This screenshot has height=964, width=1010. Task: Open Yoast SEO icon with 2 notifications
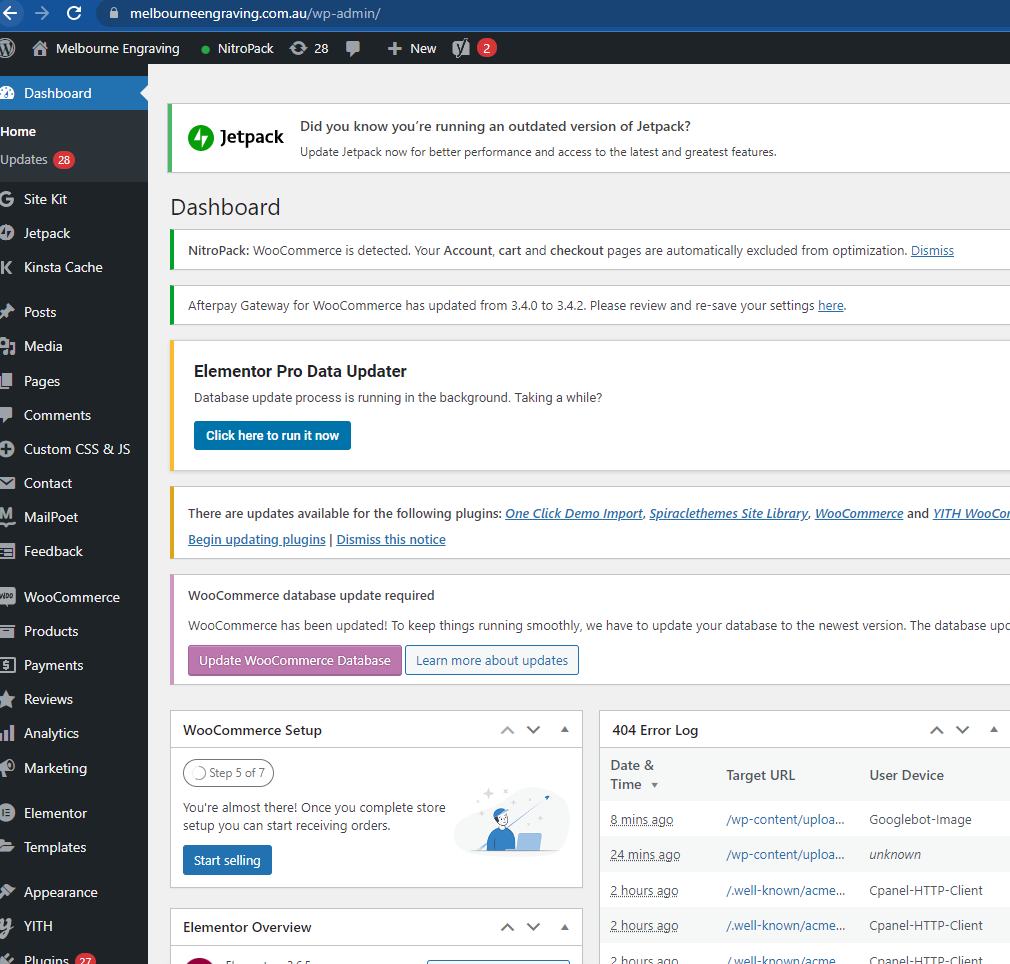pyautogui.click(x=474, y=48)
